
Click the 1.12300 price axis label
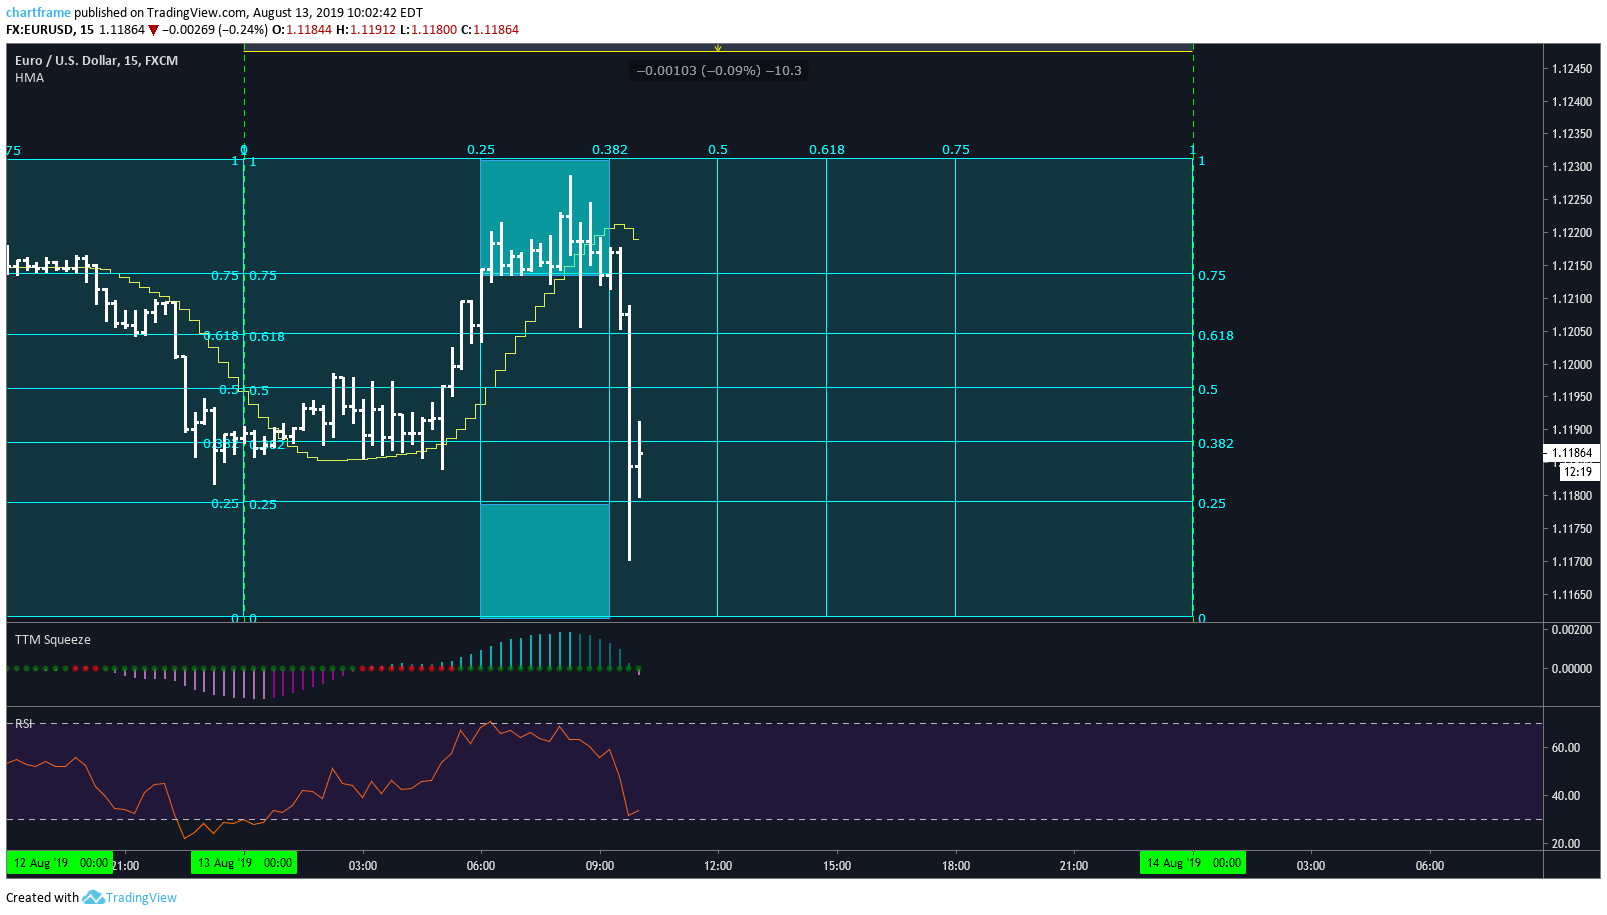click(1572, 167)
